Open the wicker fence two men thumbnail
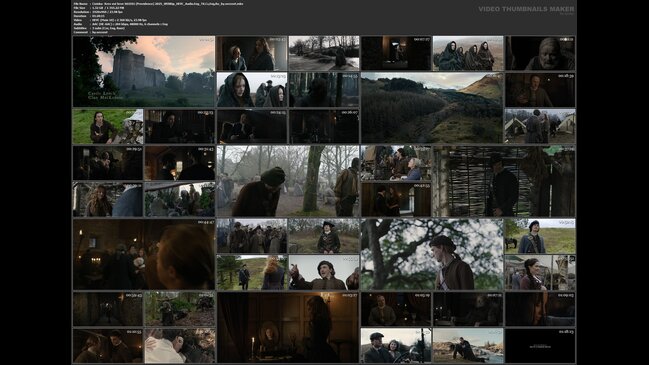Screen dimensions: 649x365 click(x=504, y=181)
